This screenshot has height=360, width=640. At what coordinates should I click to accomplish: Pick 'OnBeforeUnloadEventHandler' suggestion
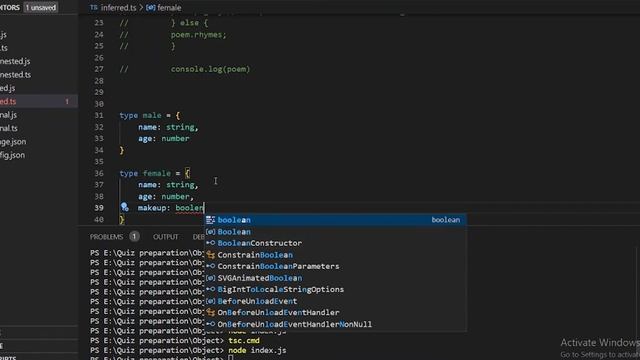click(x=335, y=313)
